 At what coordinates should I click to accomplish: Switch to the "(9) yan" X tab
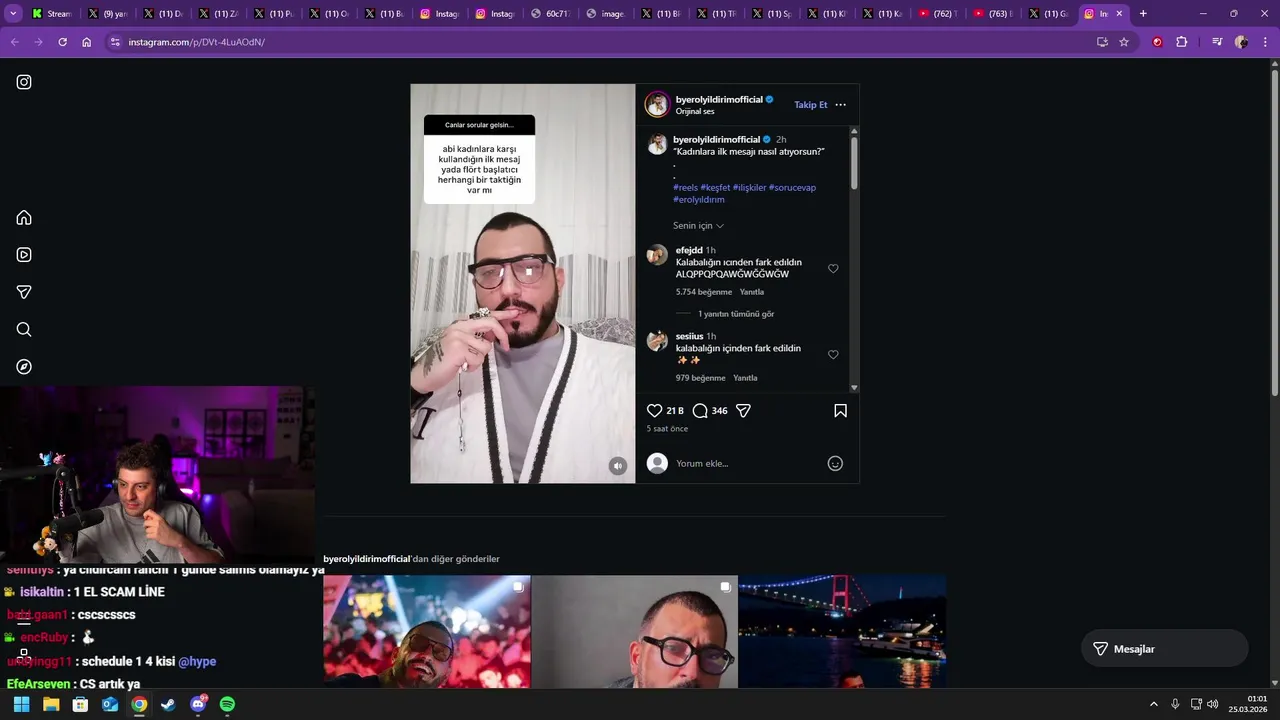[x=107, y=14]
